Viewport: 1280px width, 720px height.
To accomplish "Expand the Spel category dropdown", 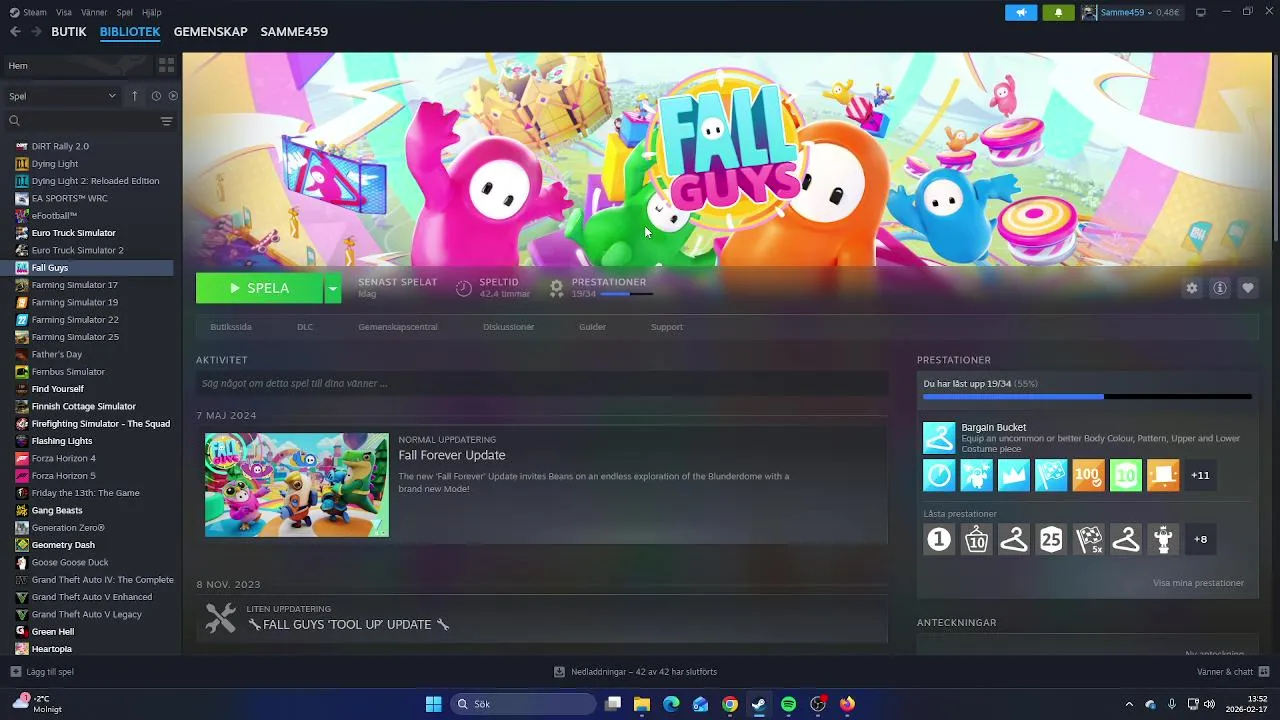I will point(62,96).
